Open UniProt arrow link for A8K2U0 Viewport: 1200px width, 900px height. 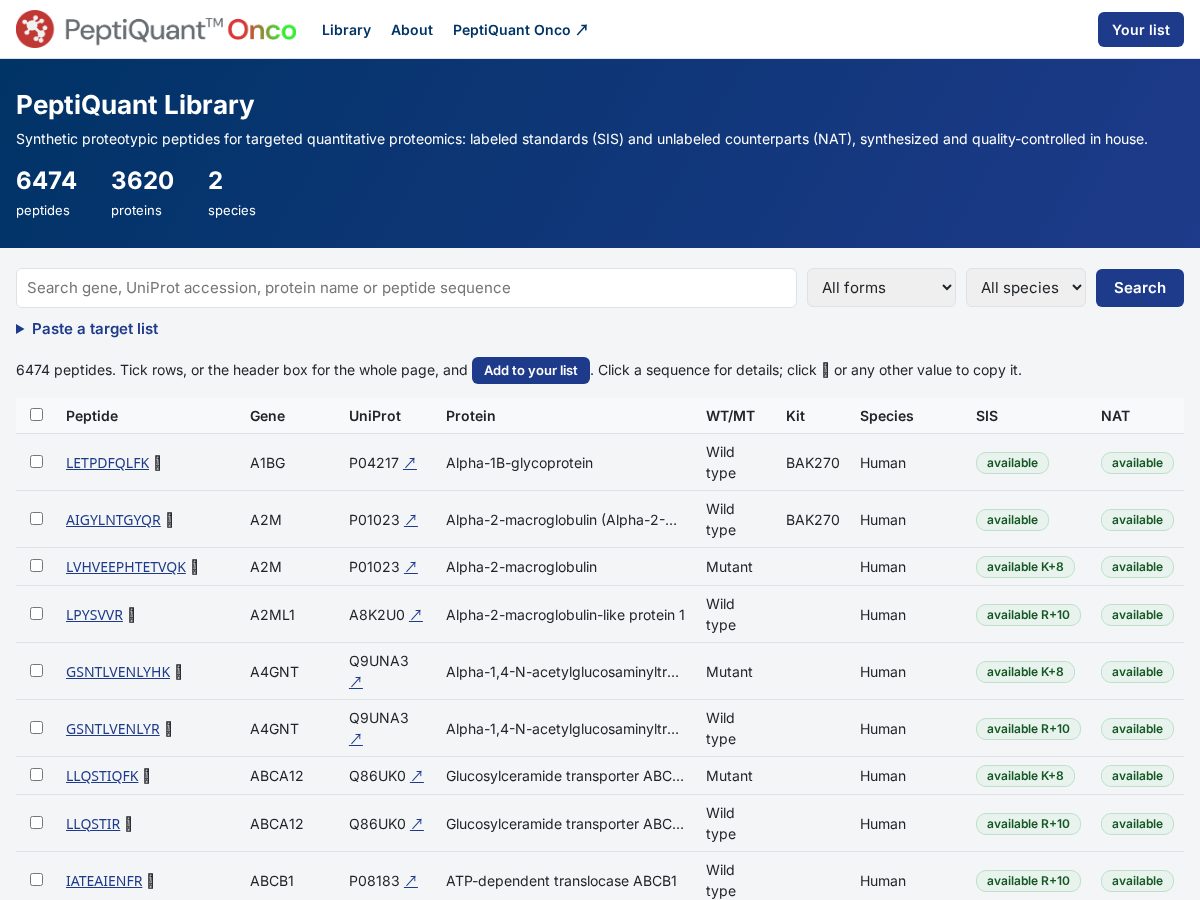click(416, 615)
